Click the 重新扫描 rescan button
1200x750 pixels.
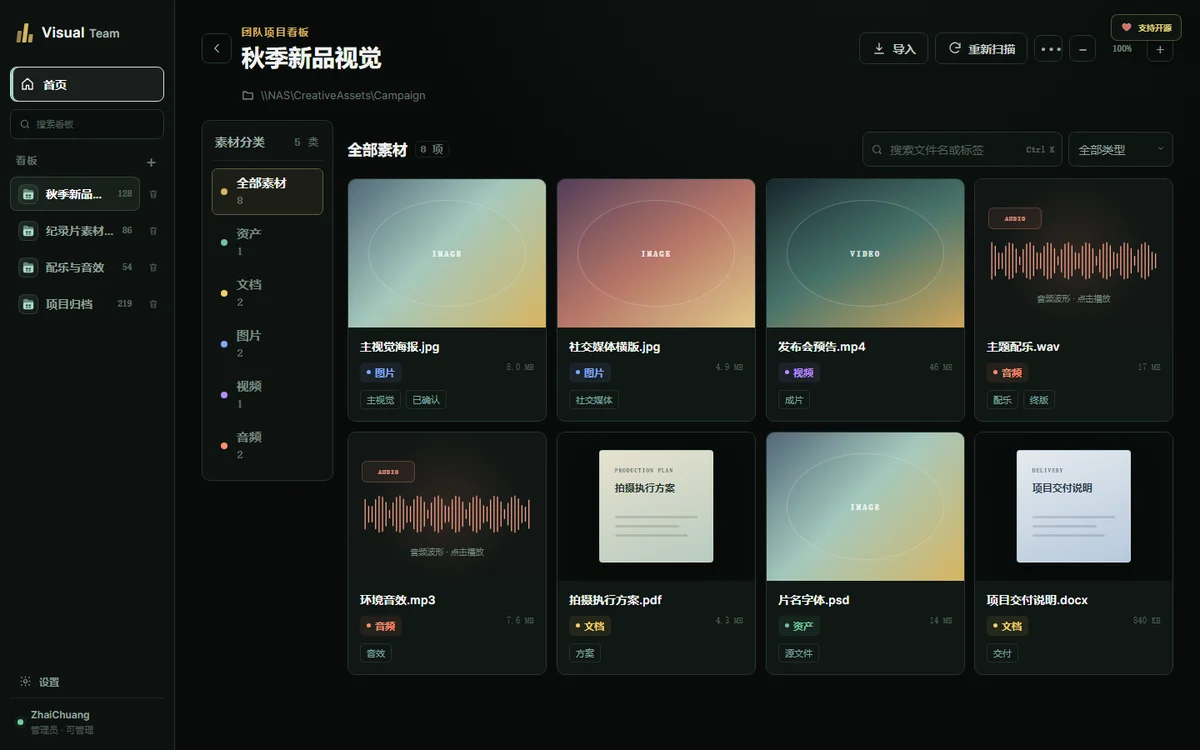tap(981, 48)
